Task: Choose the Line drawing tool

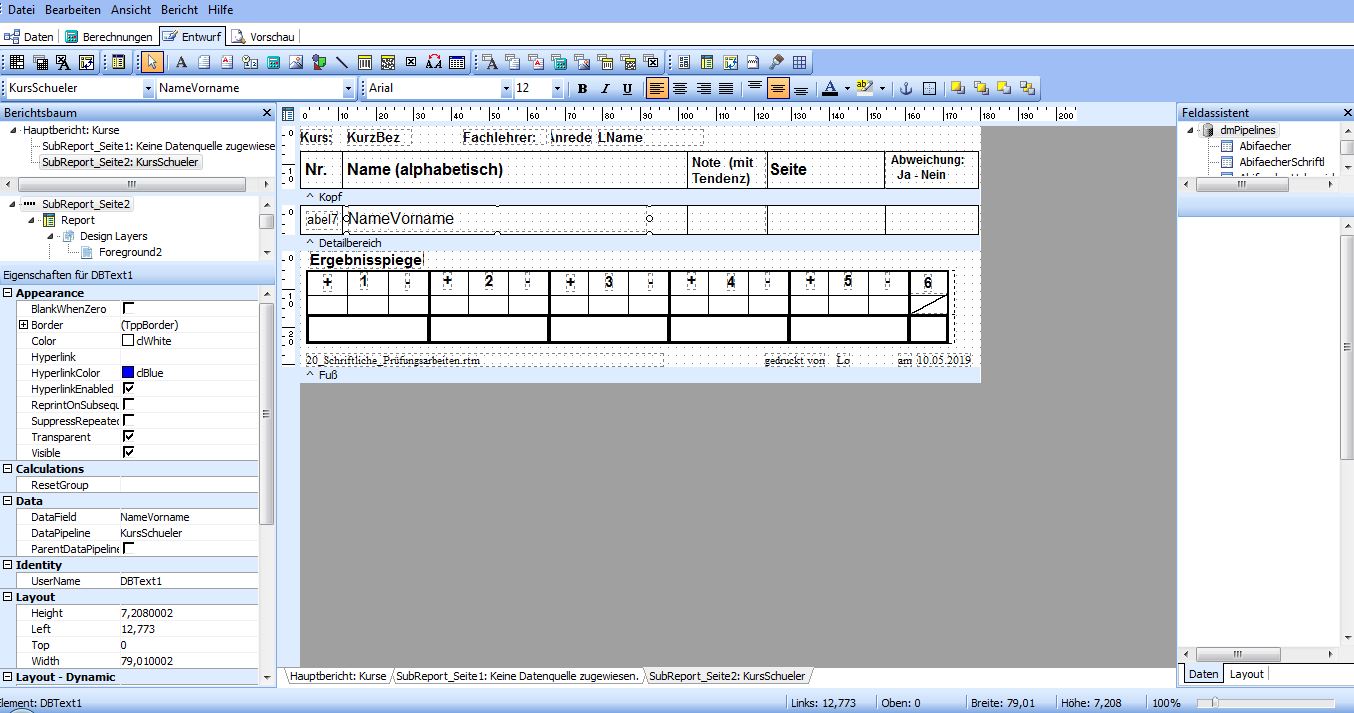Action: pyautogui.click(x=342, y=62)
